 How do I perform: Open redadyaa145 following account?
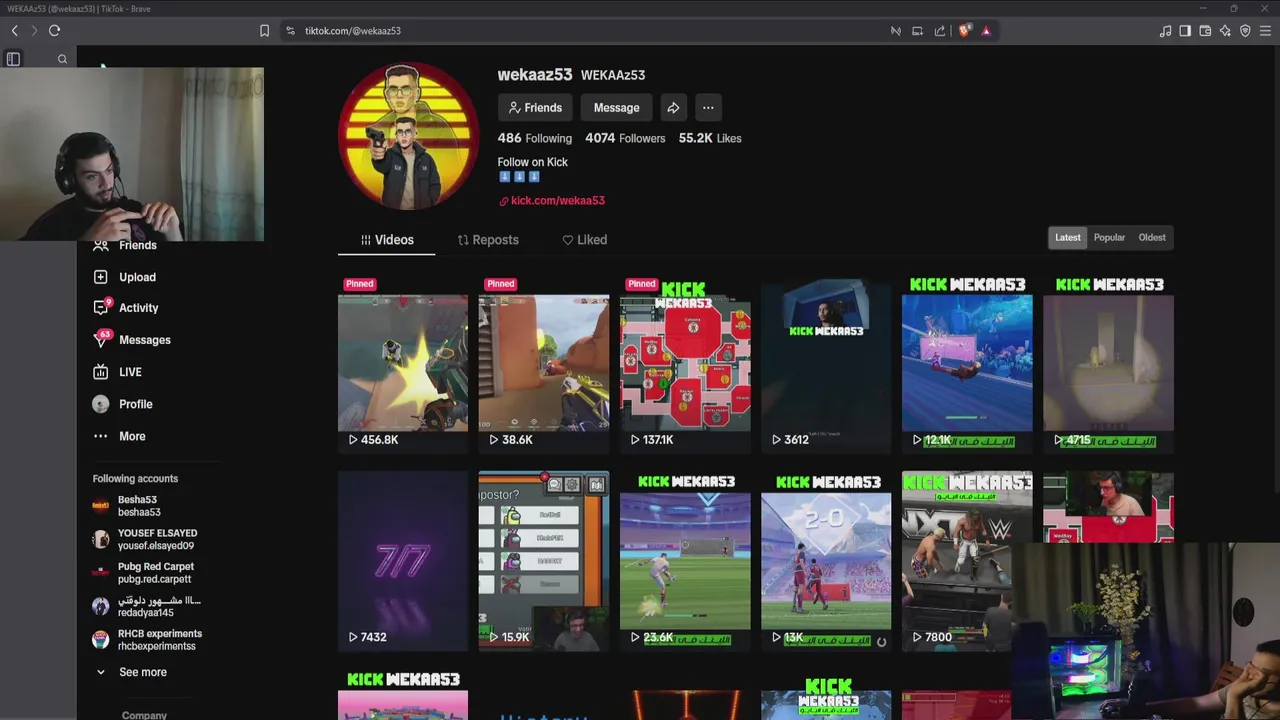[147, 607]
